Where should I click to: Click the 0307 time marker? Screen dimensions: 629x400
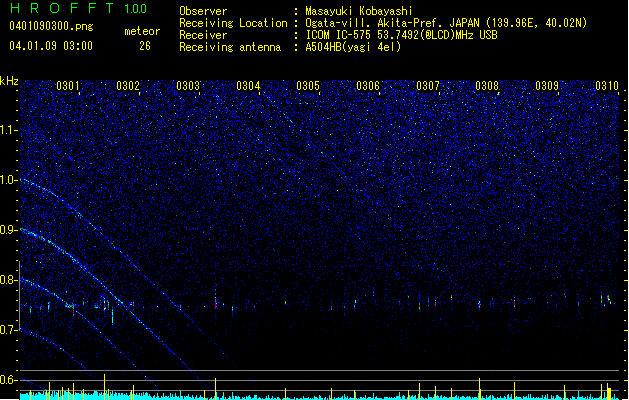point(428,86)
